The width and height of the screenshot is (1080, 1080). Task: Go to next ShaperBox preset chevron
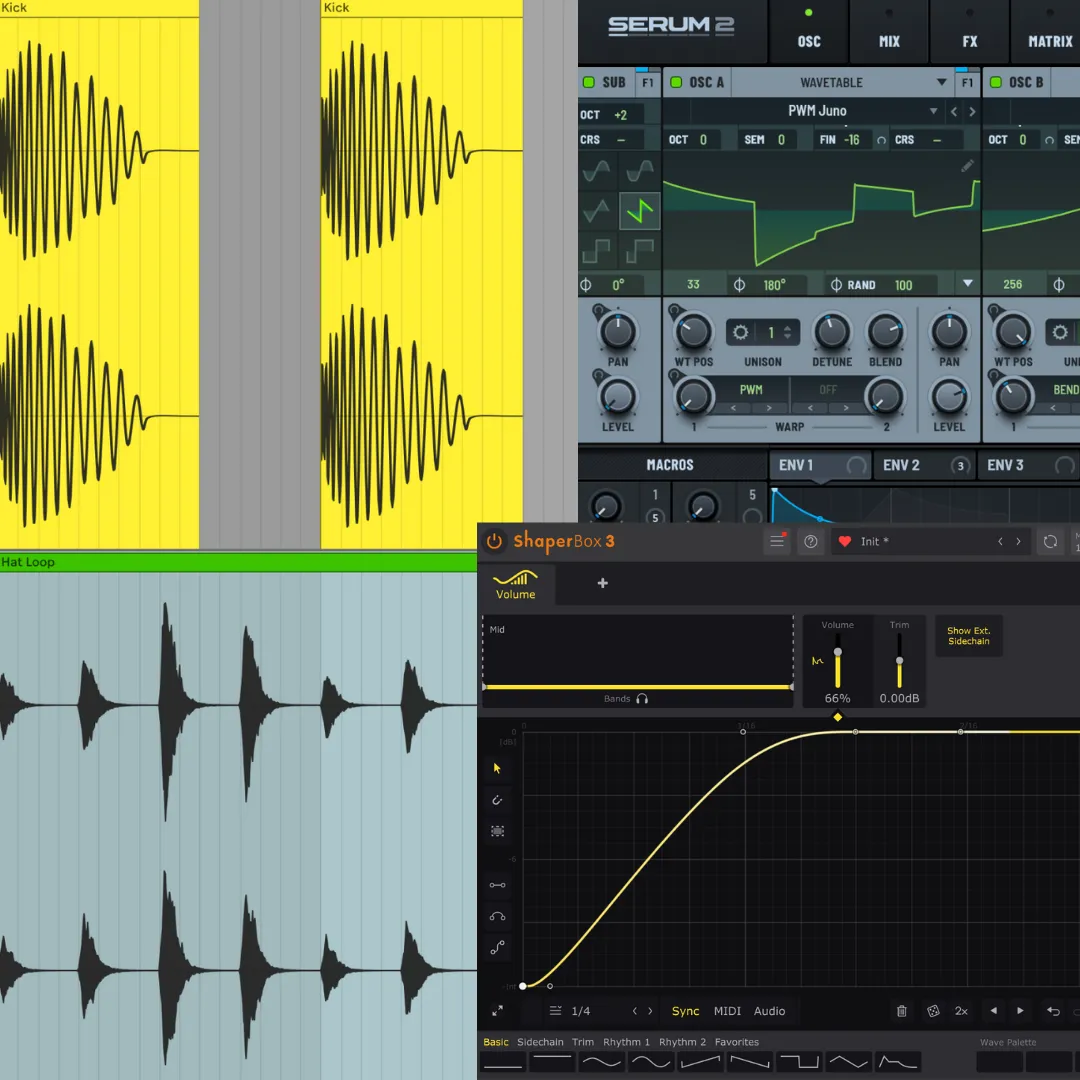tap(1019, 541)
